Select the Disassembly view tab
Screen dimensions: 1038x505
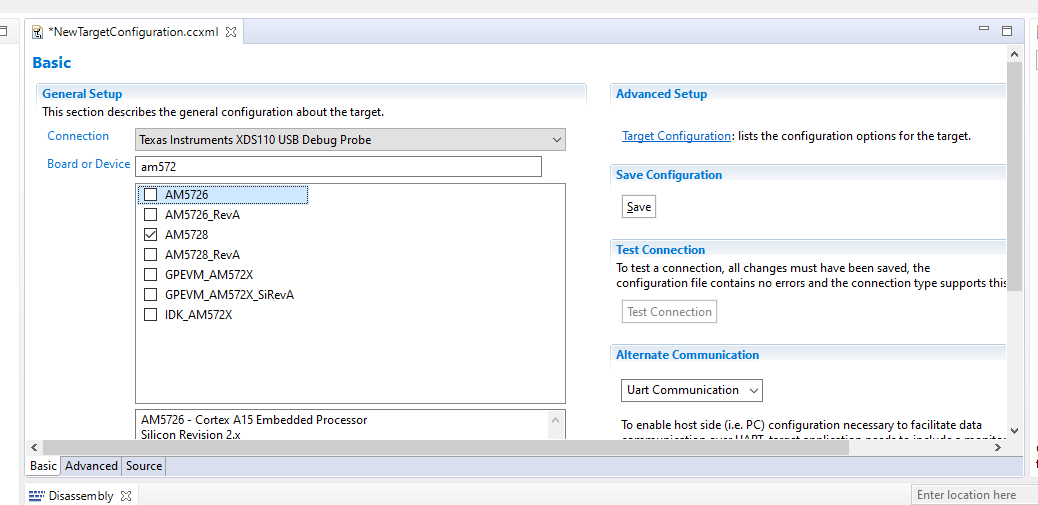pos(81,495)
